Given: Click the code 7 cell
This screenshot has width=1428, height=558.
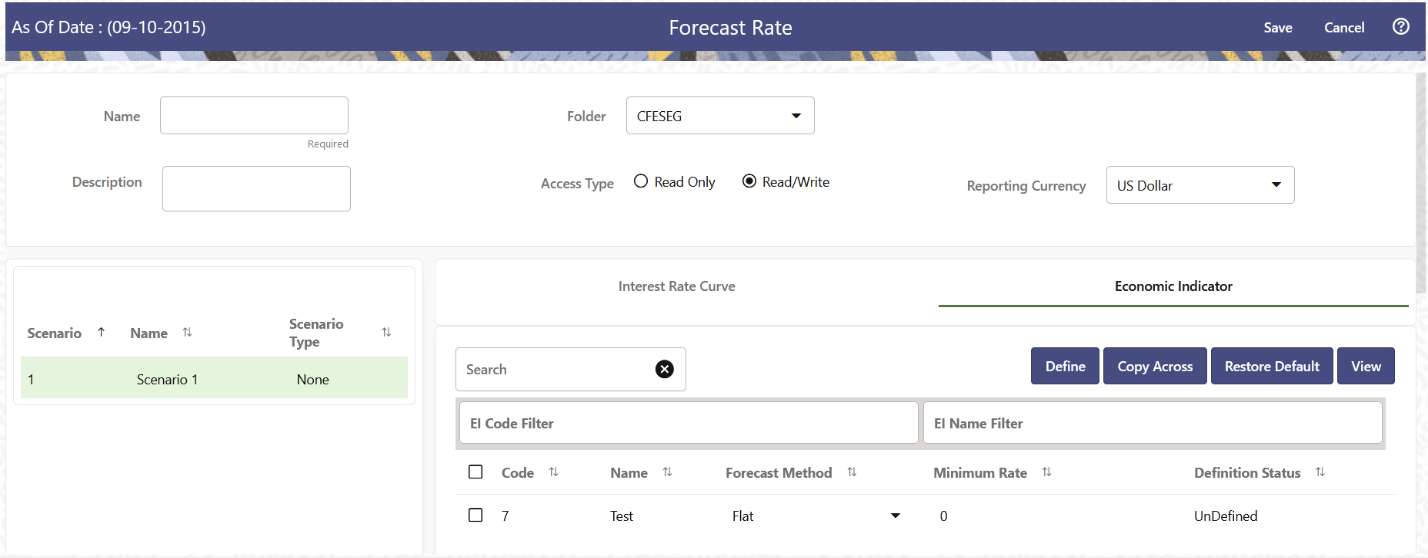Looking at the screenshot, I should (506, 516).
